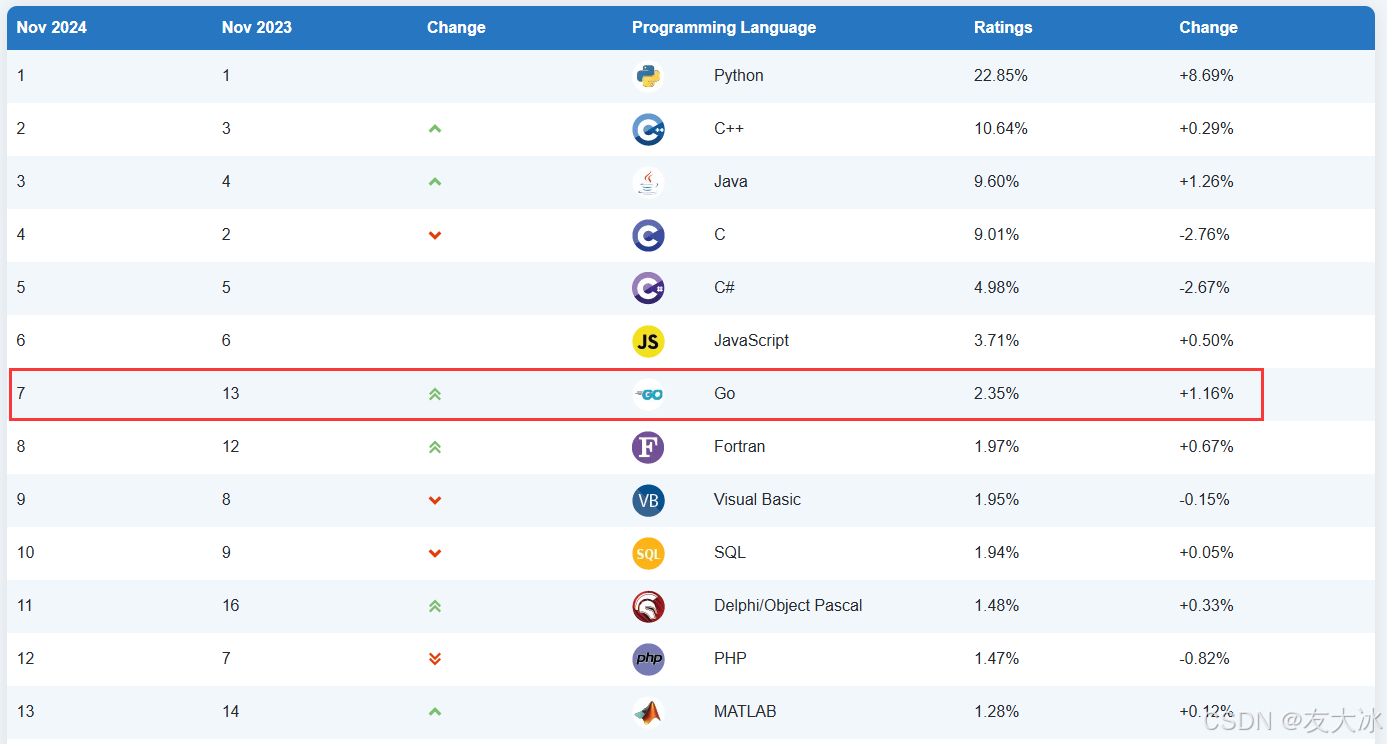
Task: Click the JavaScript language name
Action: [x=752, y=341]
